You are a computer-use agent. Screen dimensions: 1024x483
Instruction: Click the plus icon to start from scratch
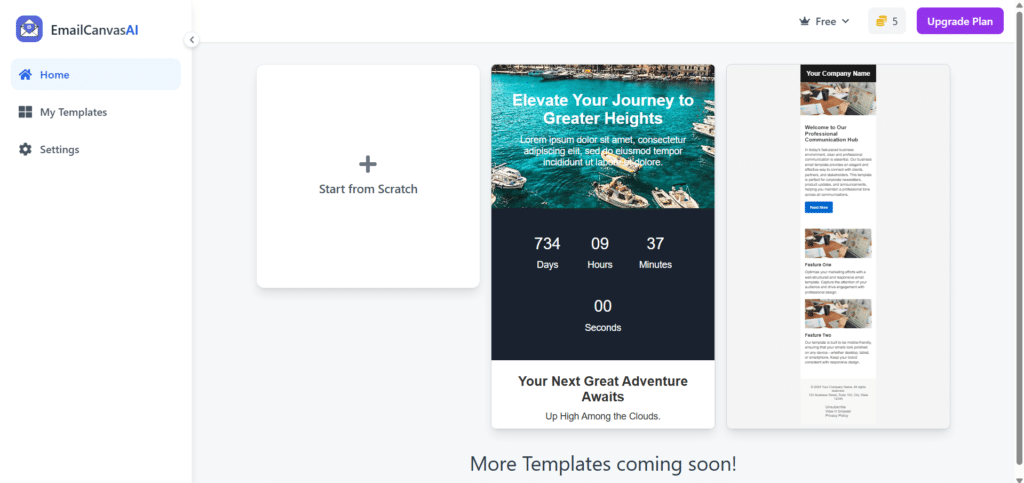368,164
